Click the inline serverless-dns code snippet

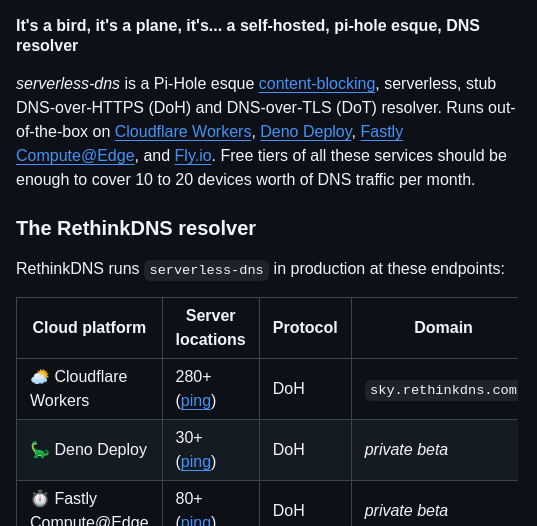206,270
